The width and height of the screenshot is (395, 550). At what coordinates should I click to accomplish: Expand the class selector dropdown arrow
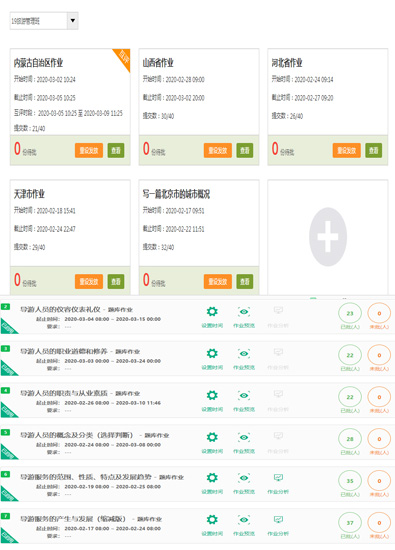(x=73, y=20)
